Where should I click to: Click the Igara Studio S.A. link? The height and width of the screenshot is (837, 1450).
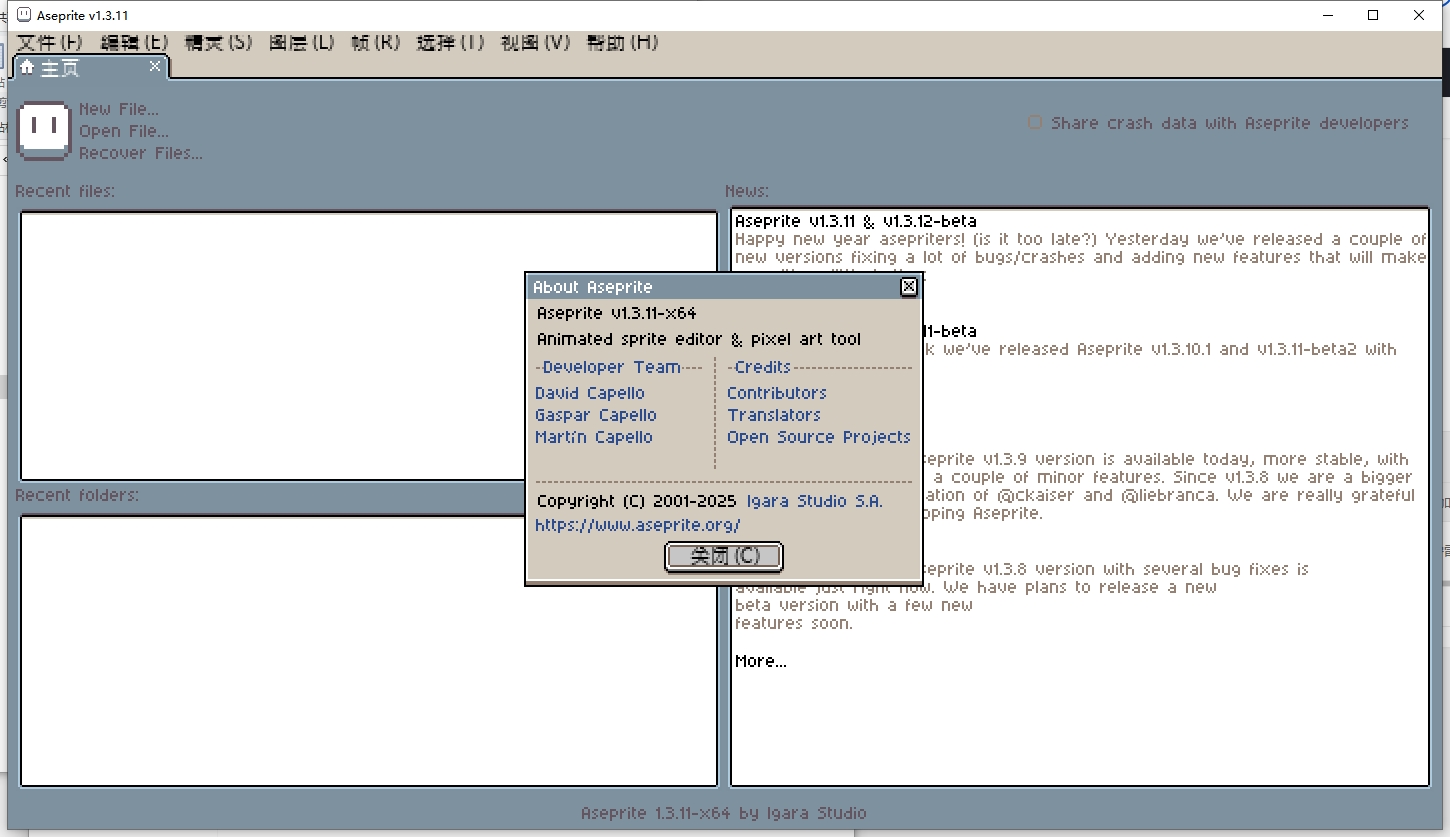(813, 501)
